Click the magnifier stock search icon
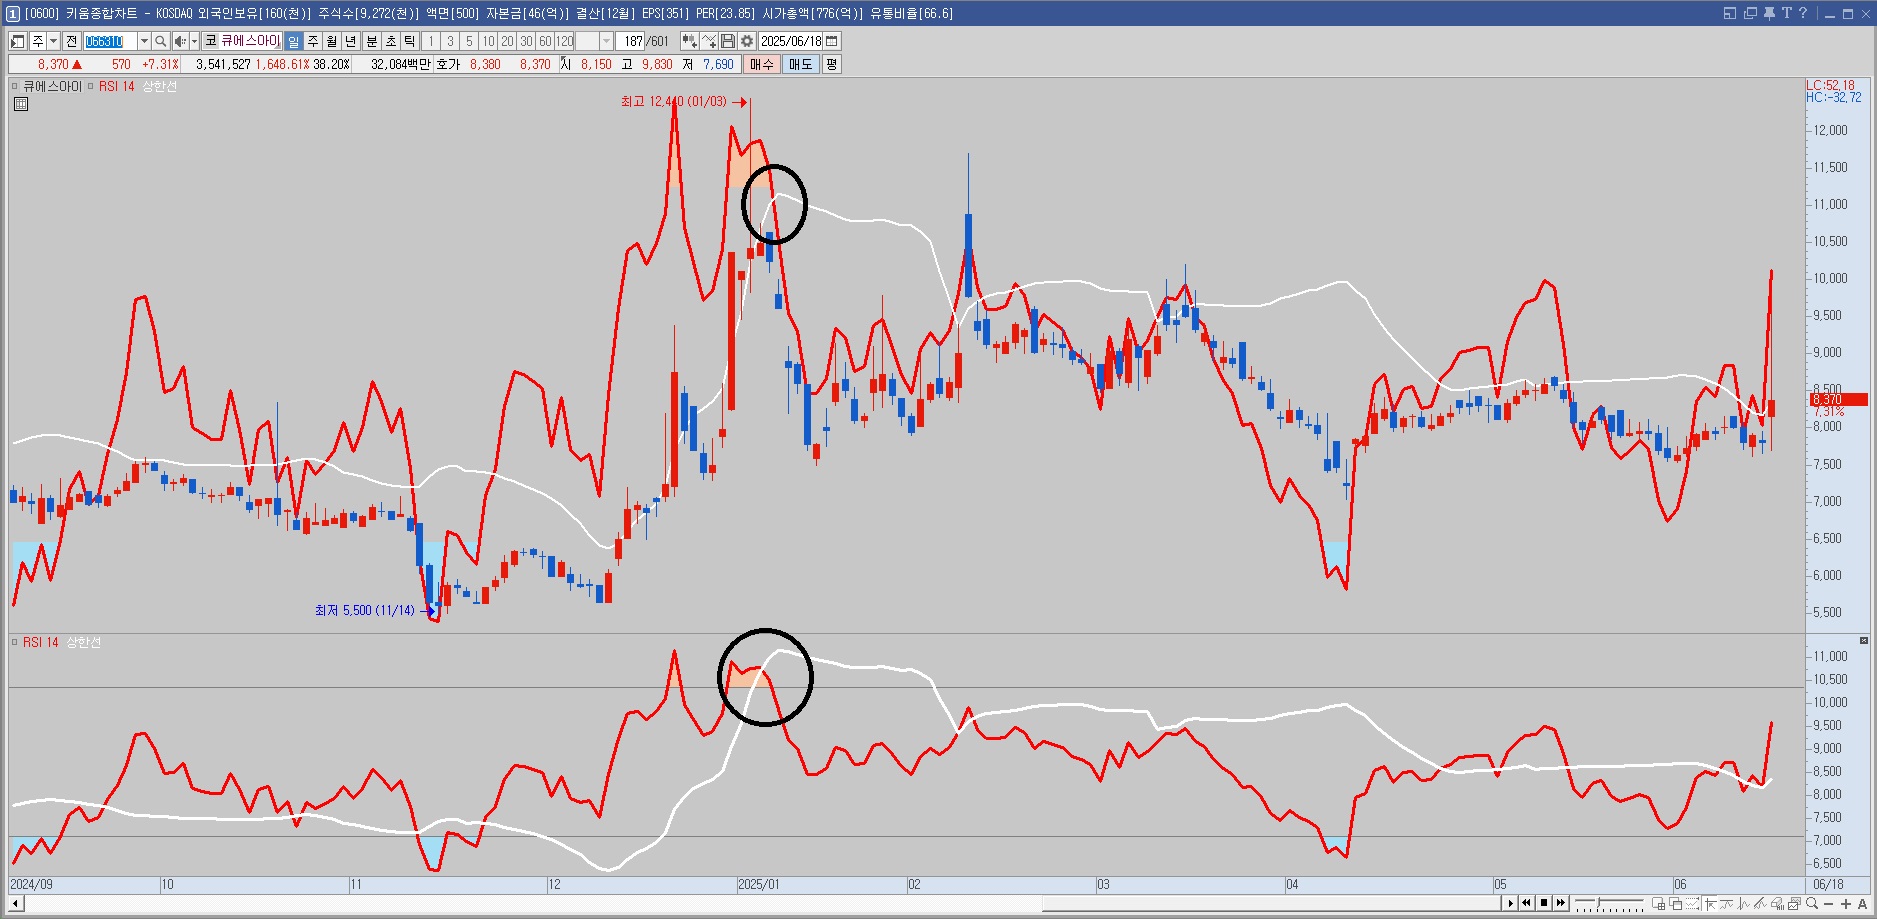 tap(161, 41)
